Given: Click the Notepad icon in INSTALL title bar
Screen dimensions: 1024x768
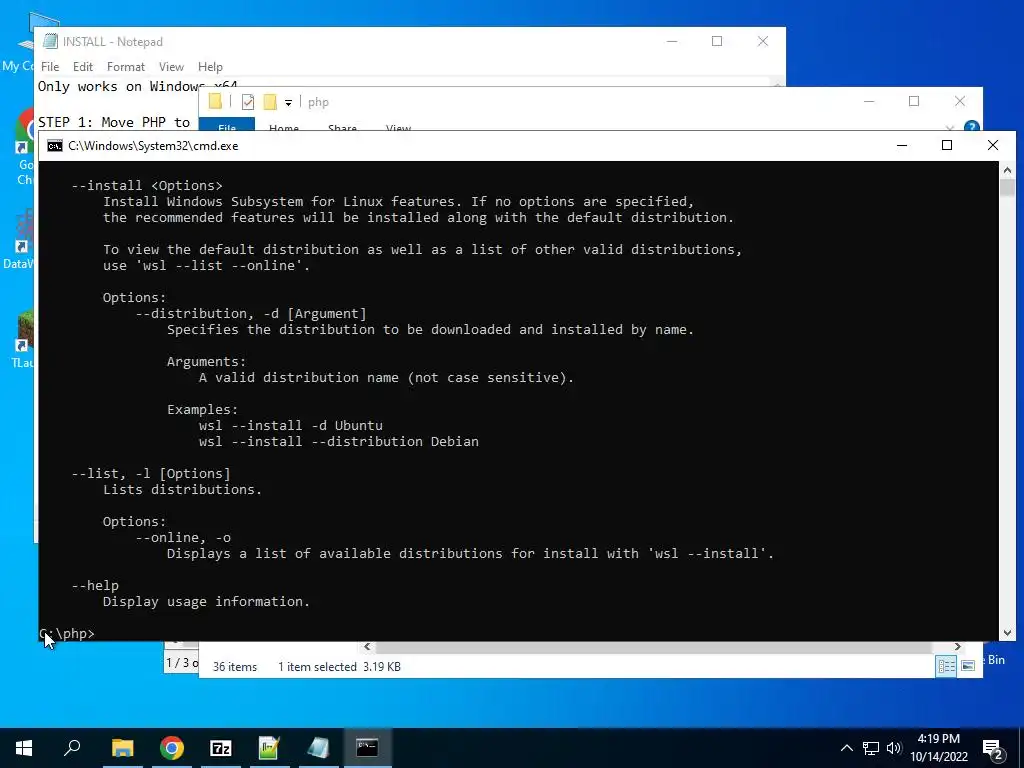Looking at the screenshot, I should 50,41.
